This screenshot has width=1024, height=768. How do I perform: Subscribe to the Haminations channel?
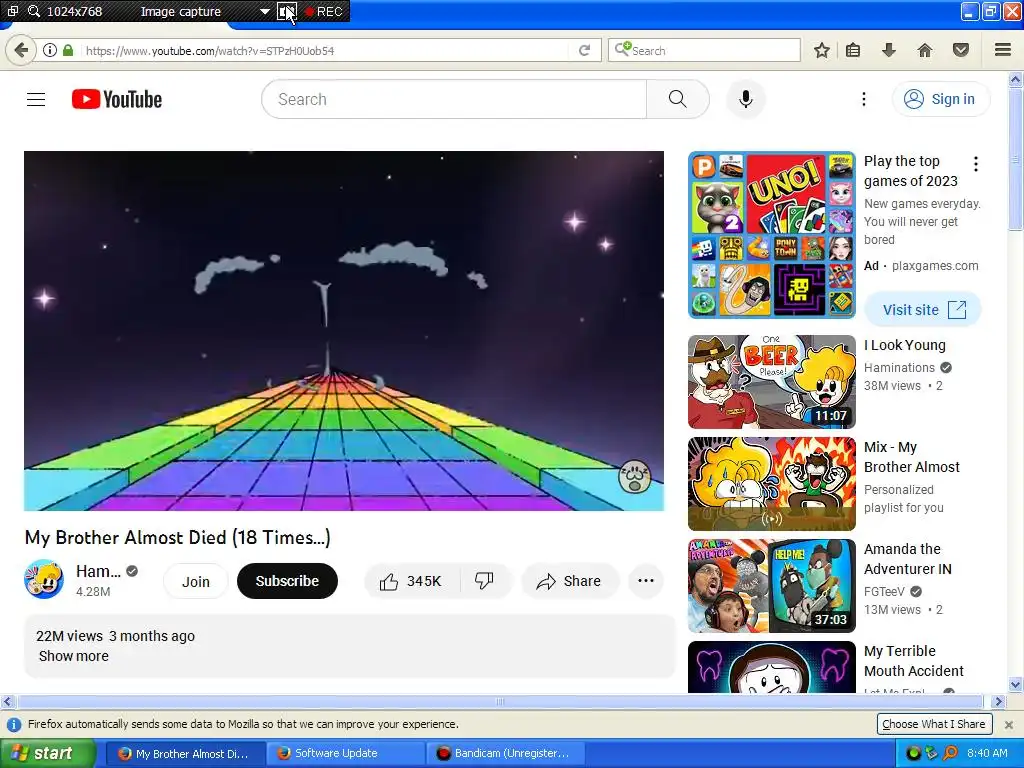[x=287, y=581]
